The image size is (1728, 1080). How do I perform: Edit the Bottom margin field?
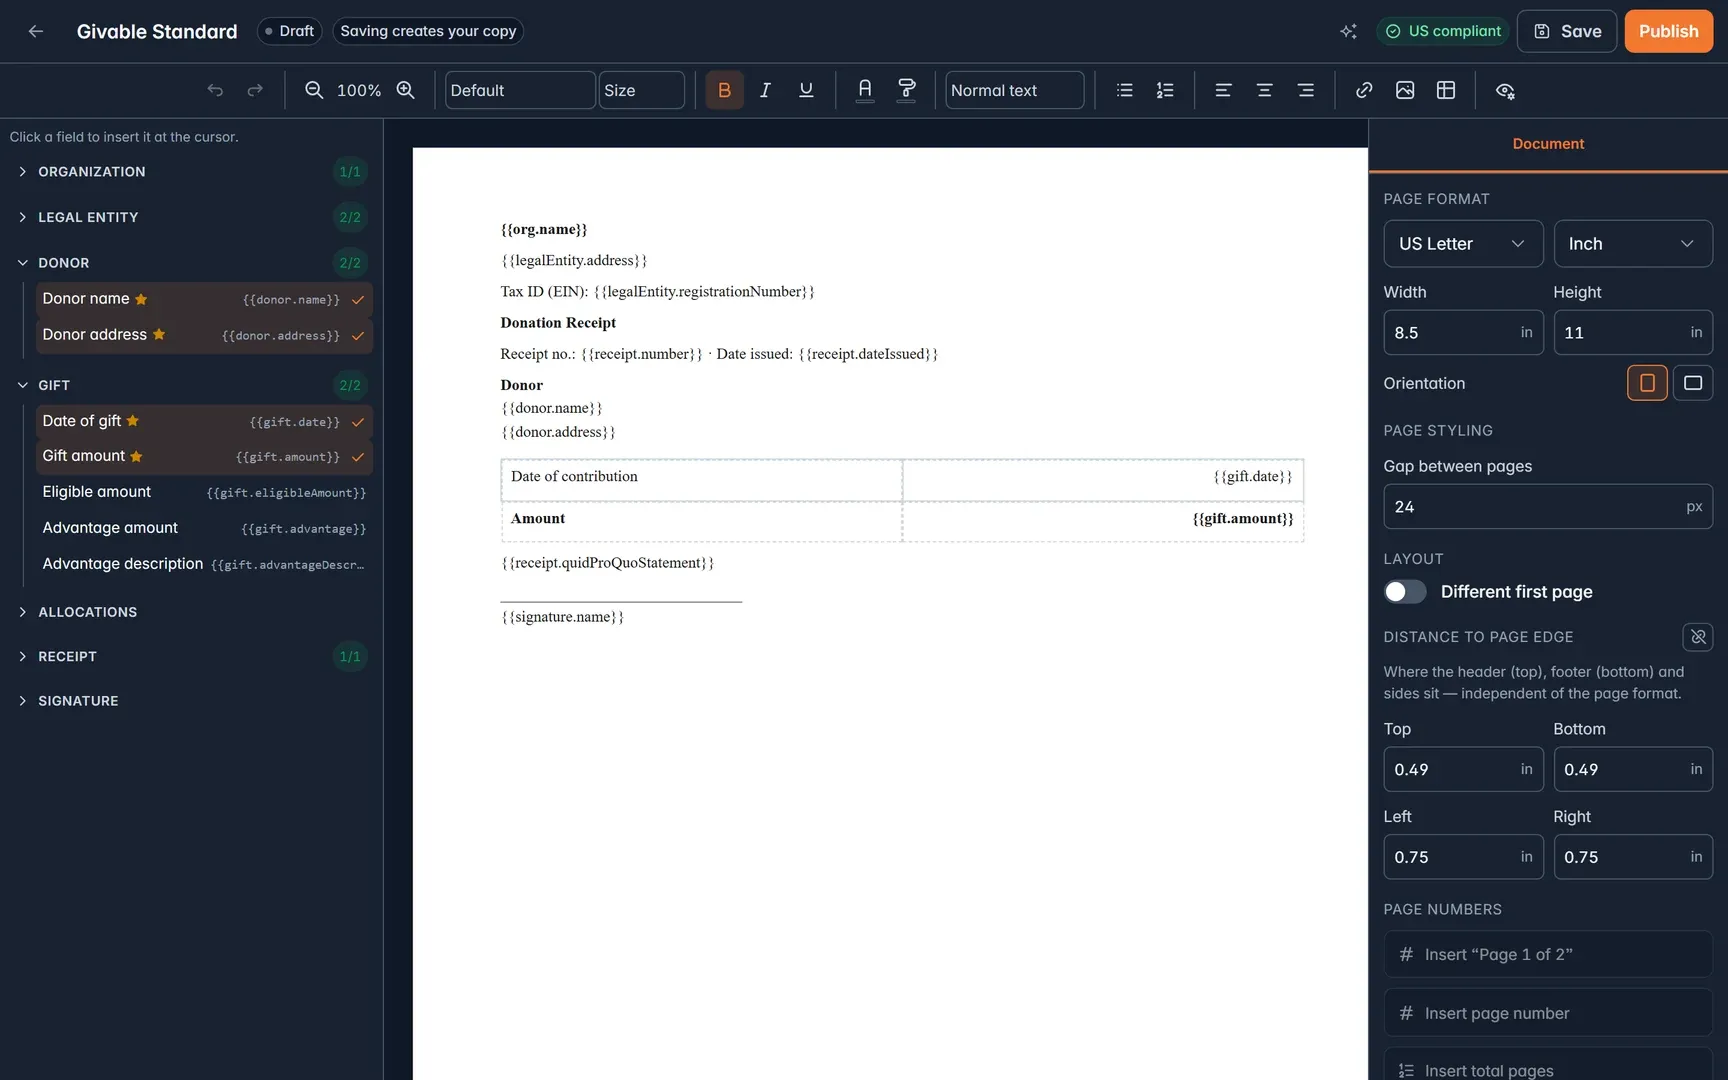point(1633,769)
